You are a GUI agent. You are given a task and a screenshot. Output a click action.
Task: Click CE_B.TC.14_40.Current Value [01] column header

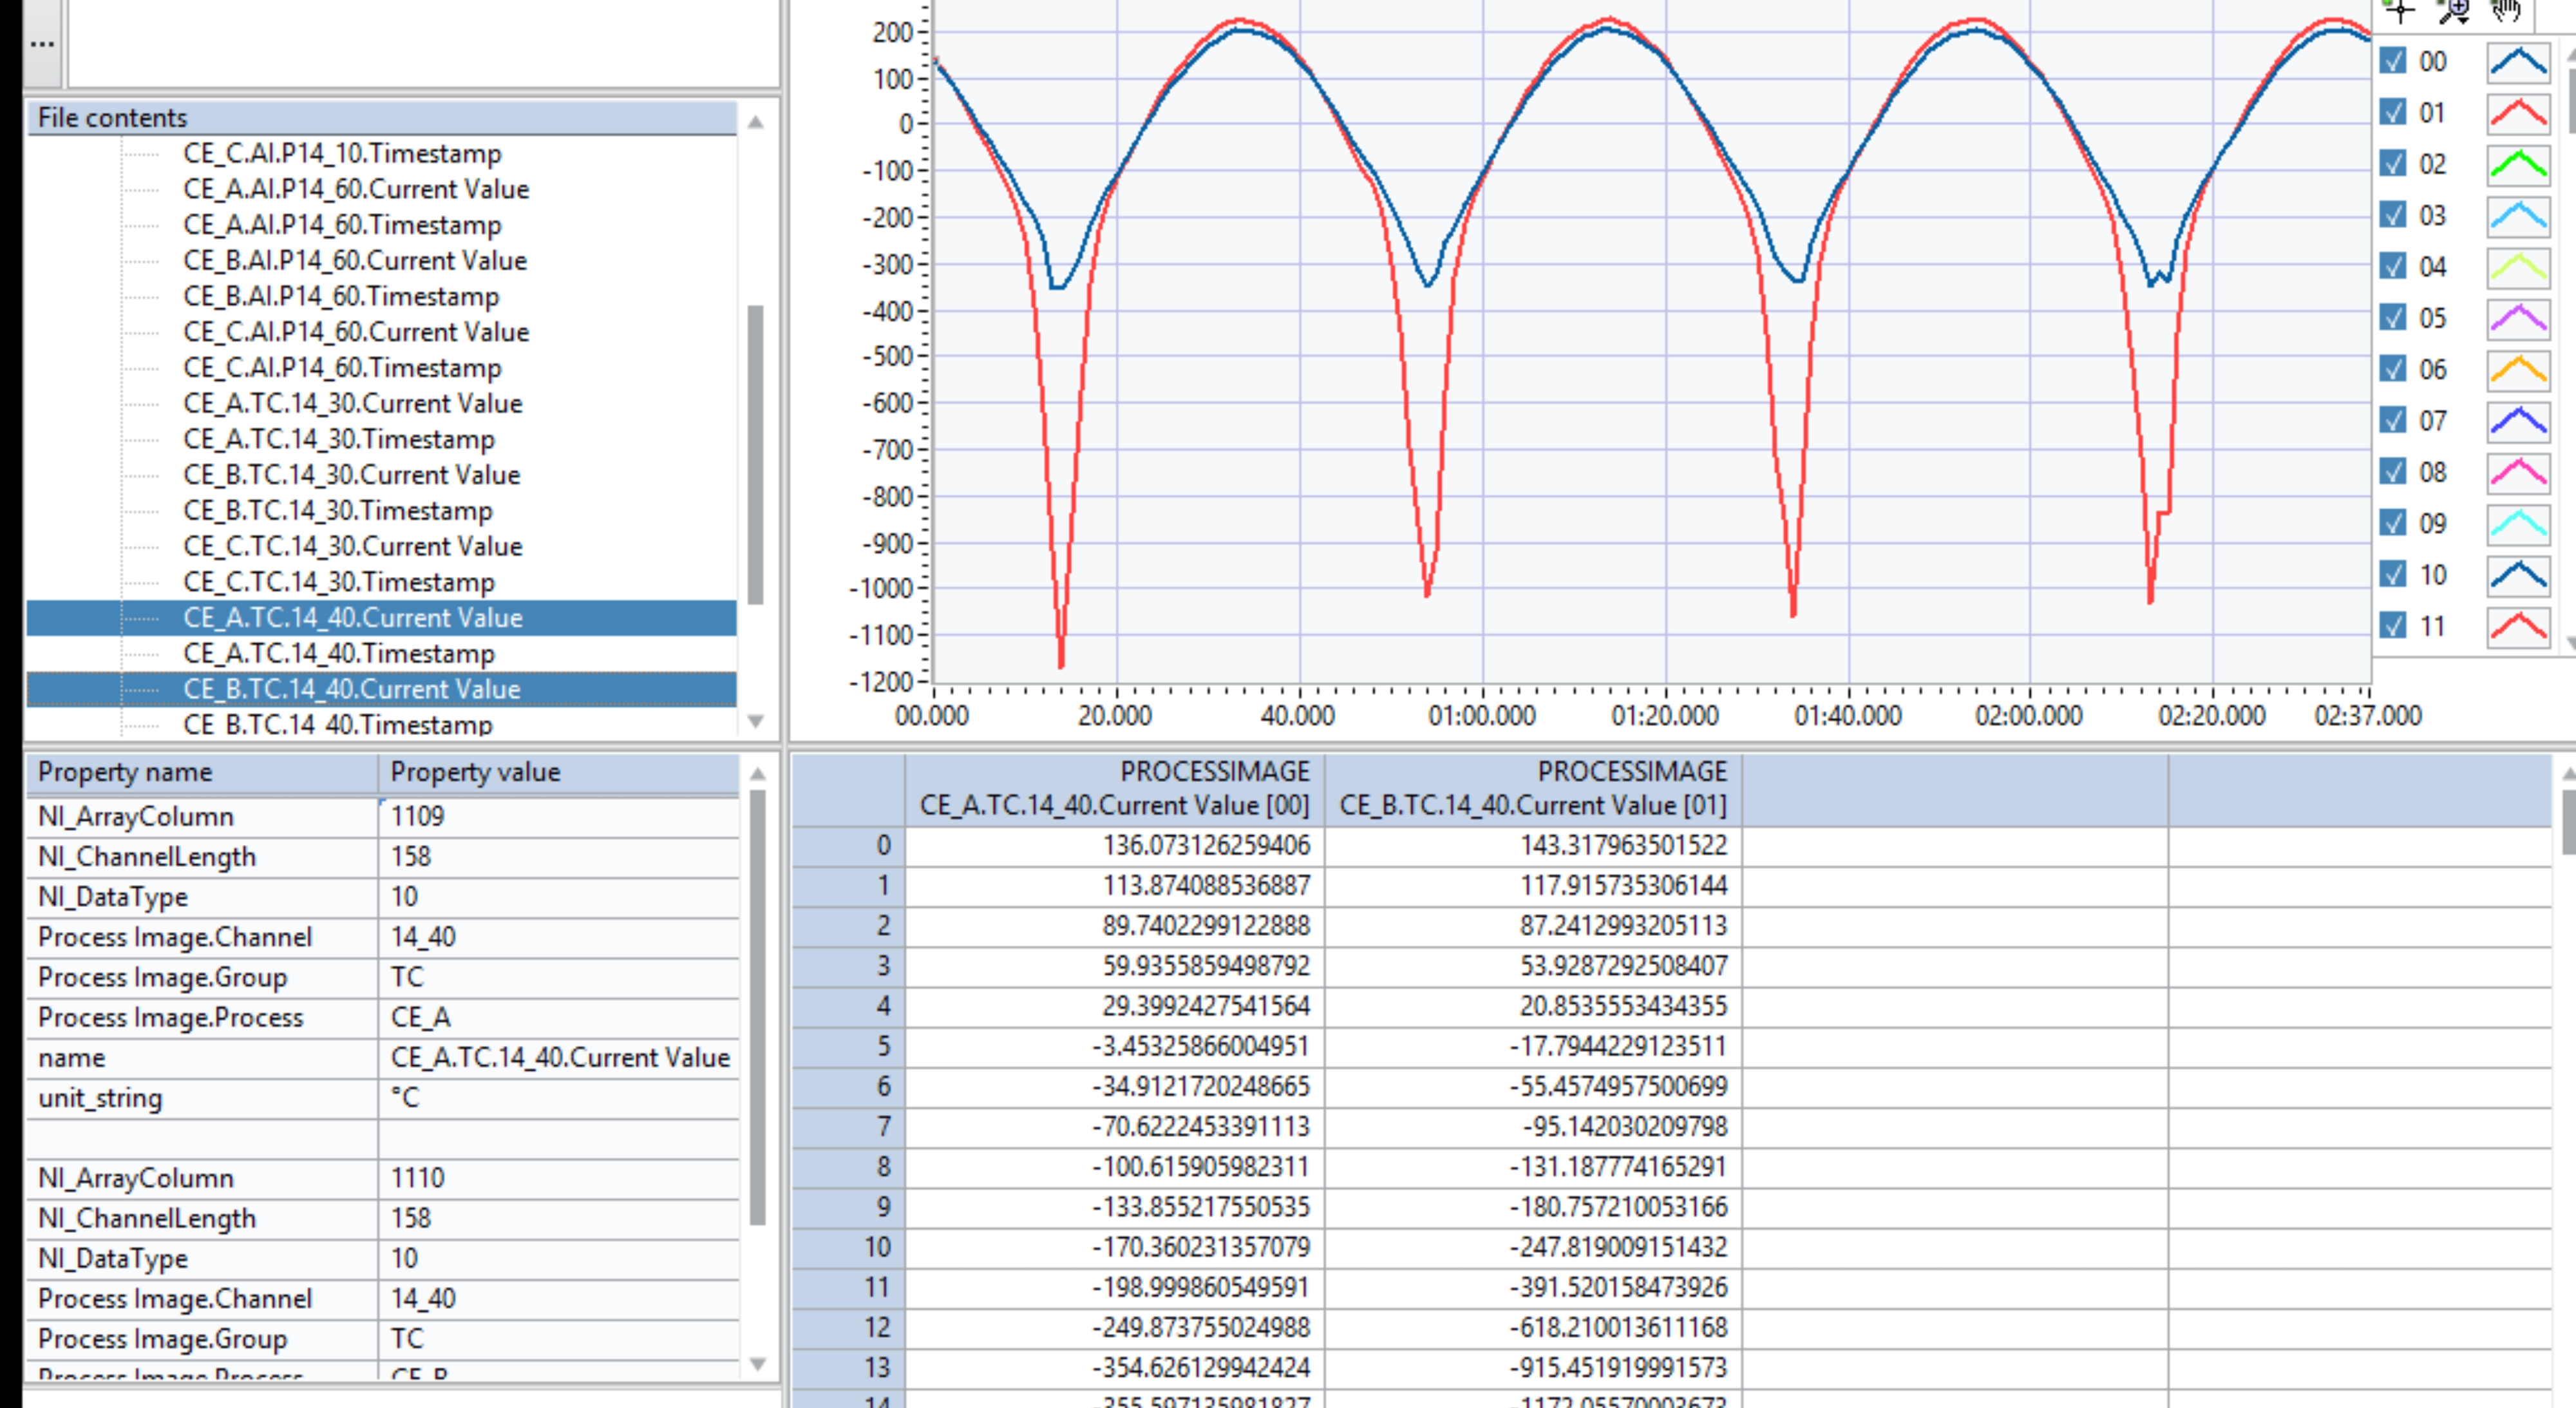pos(1532,790)
